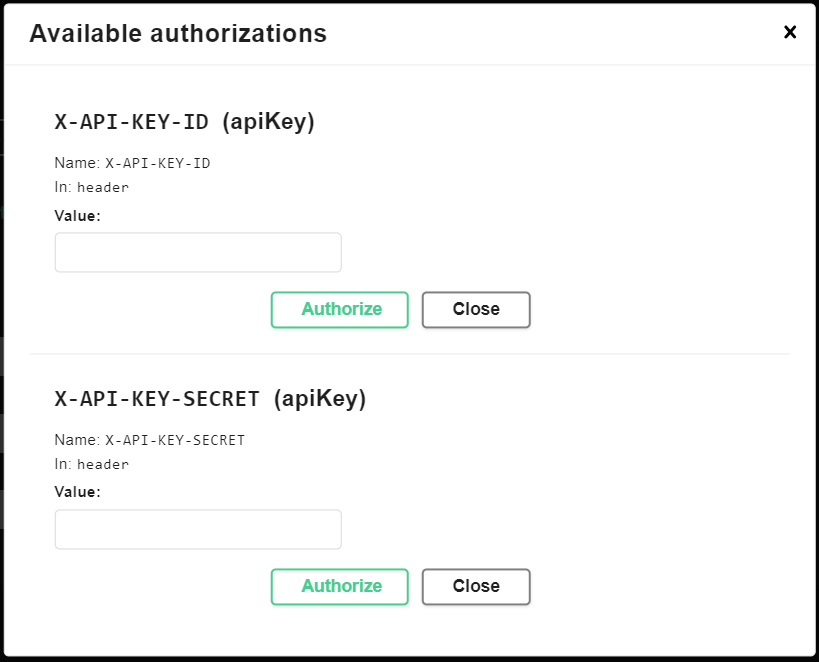Screen dimensions: 819x662
Task: Click the "(apiKey)" type label beside X-API-KEY-ID
Action: pos(268,122)
